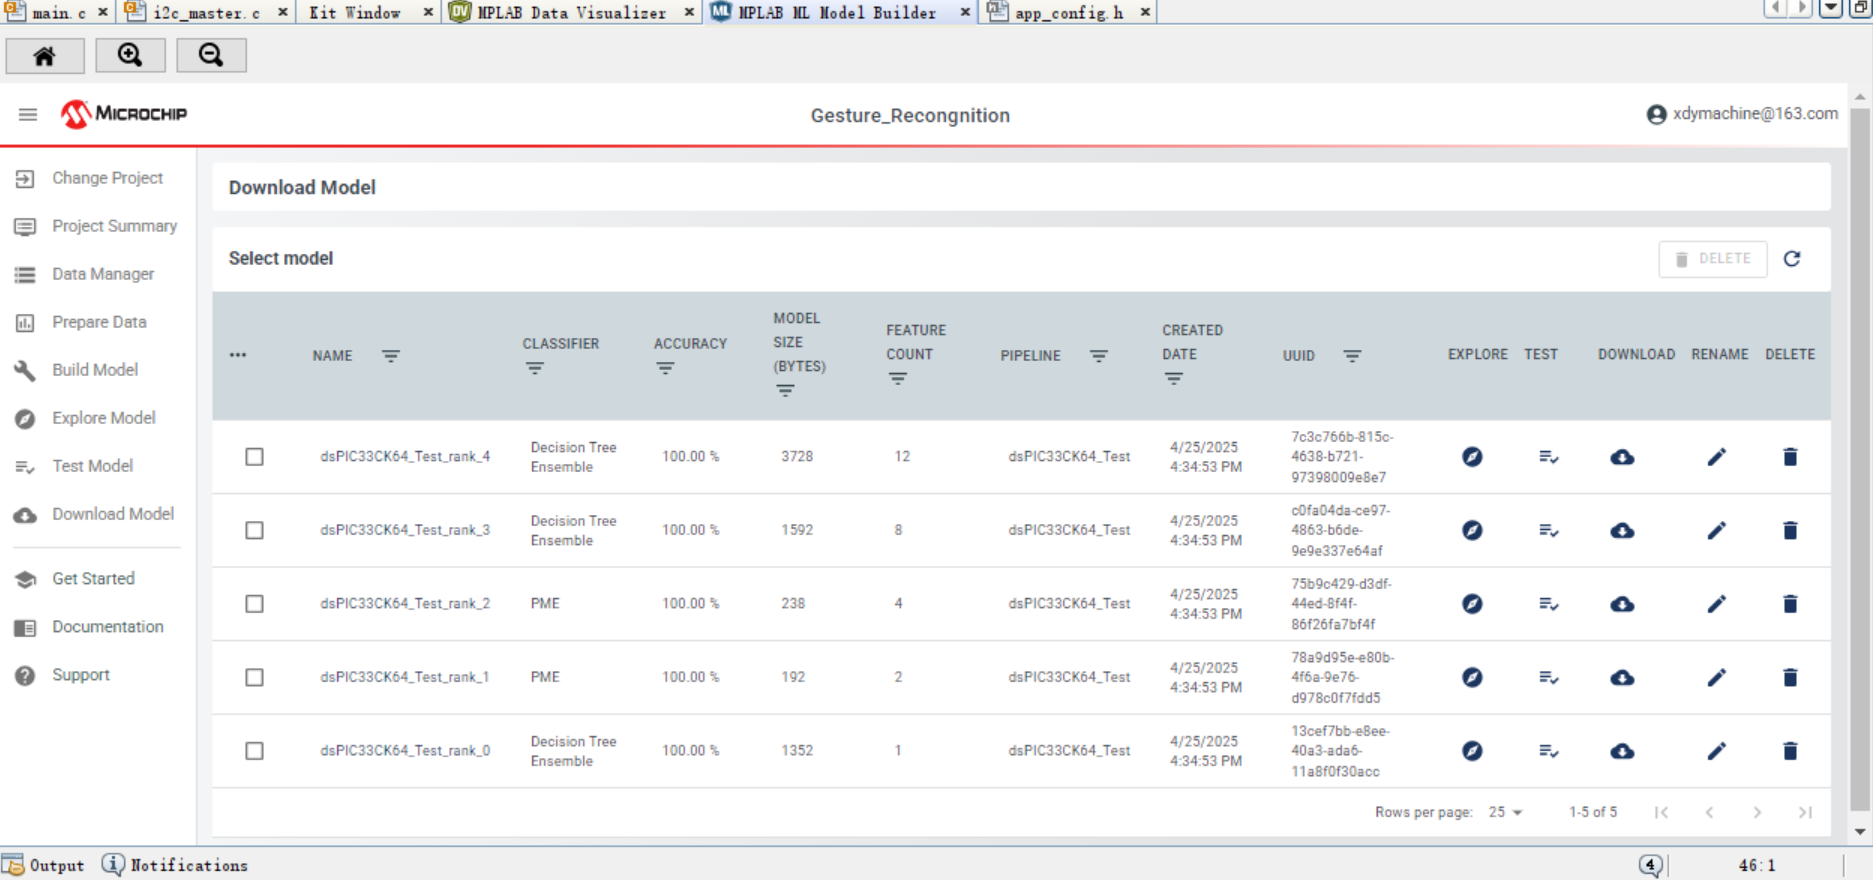Click the Microchip logo

coord(124,114)
